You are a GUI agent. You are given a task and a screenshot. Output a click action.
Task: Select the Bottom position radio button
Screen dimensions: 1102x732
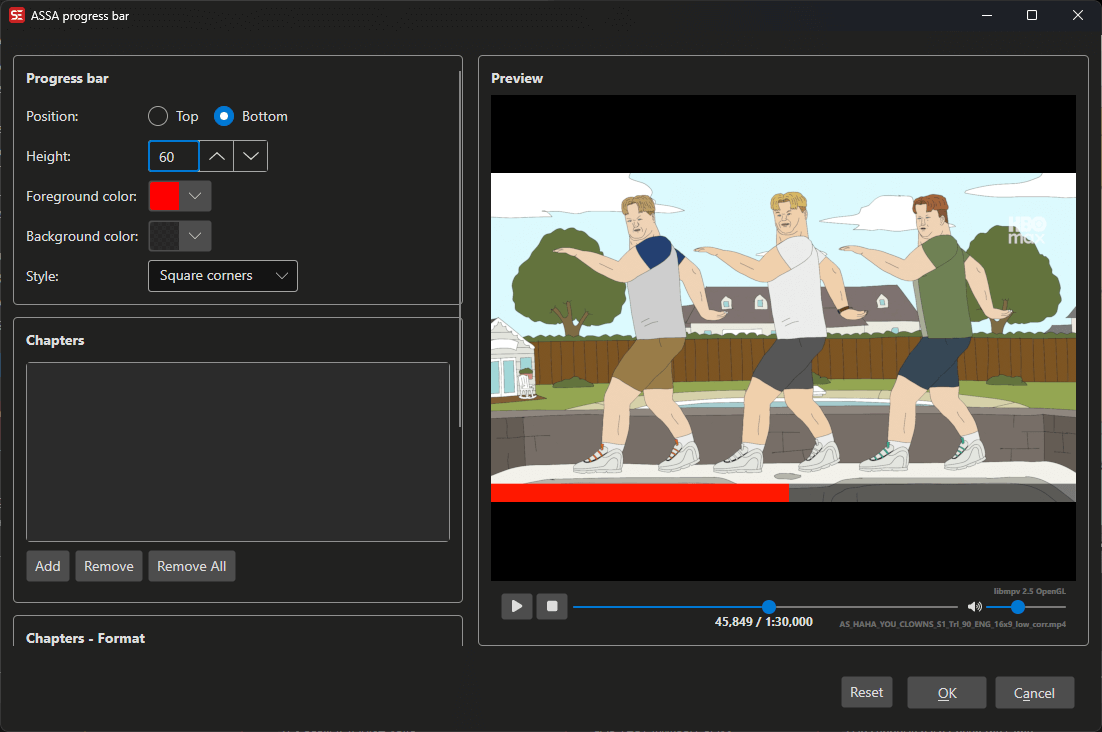[224, 116]
